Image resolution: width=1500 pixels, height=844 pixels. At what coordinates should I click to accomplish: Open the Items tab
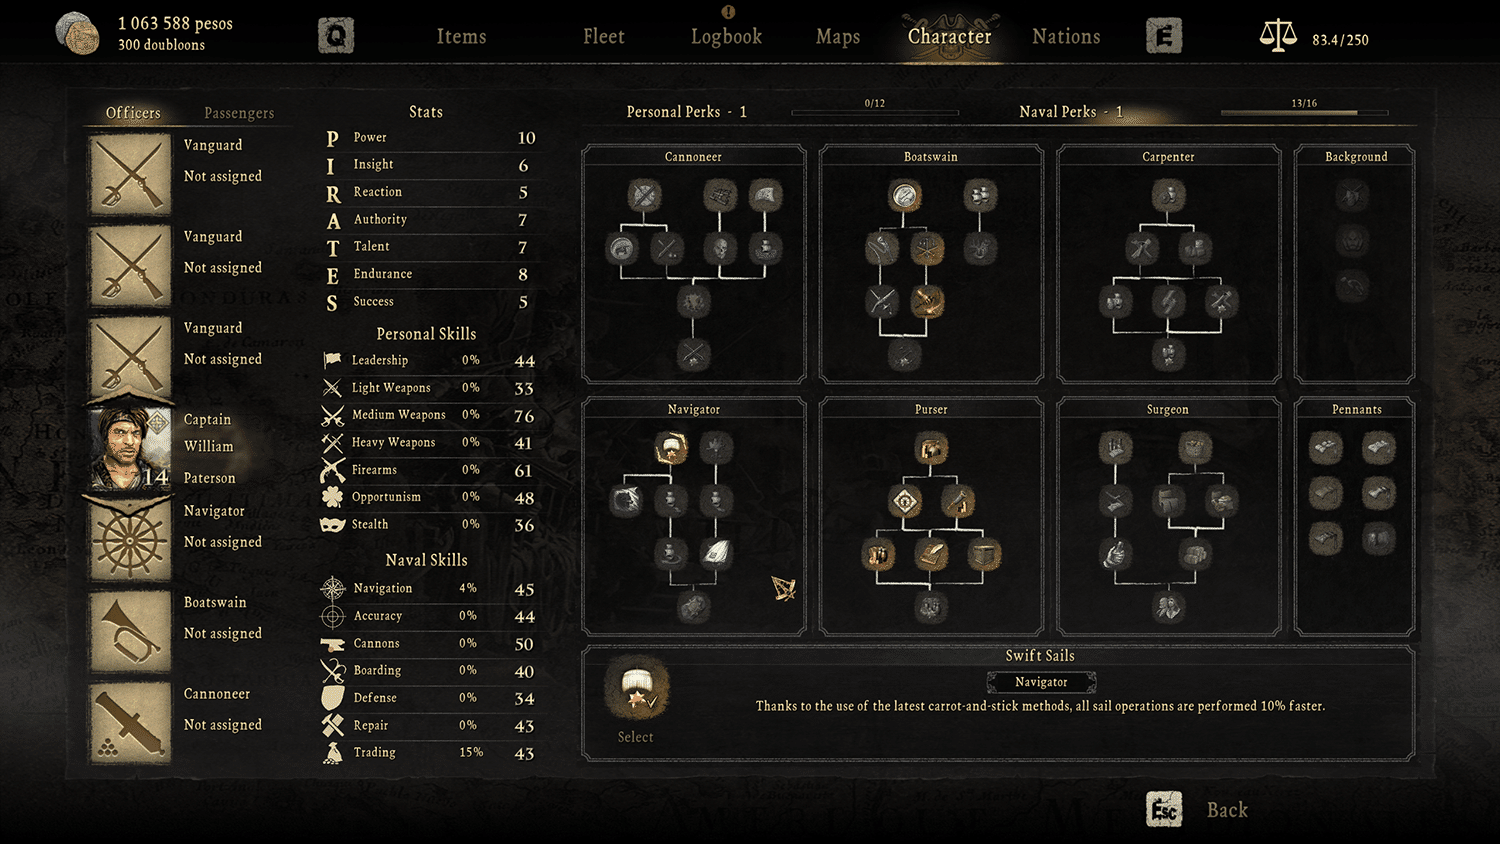[461, 37]
